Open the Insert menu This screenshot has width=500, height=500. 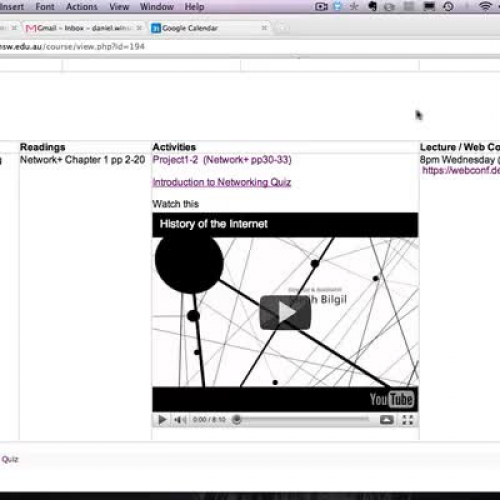(12, 7)
